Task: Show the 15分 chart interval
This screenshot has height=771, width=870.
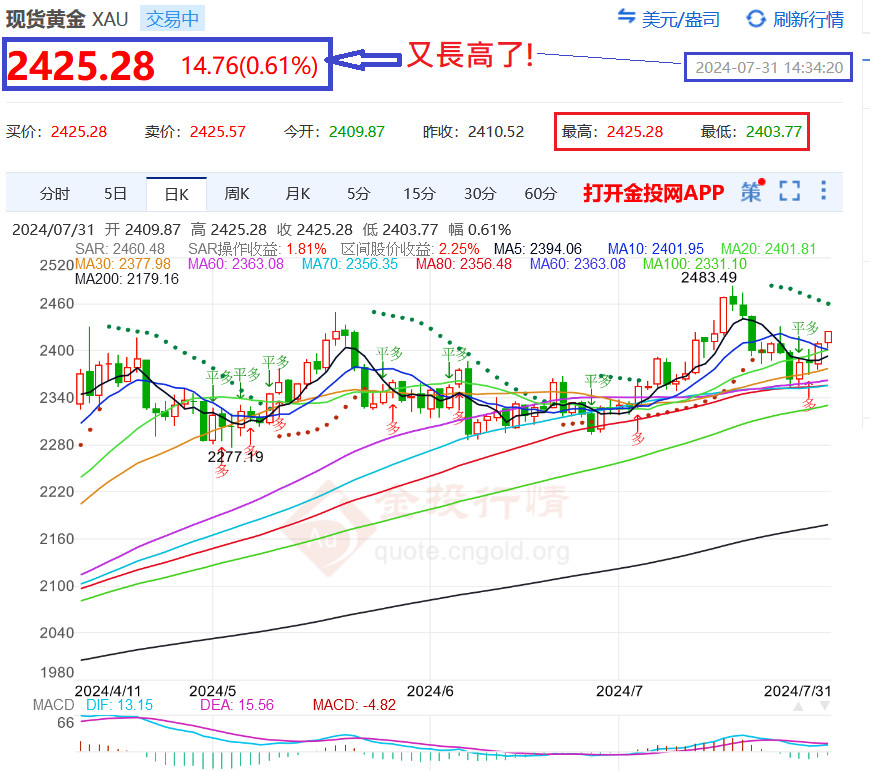Action: [419, 194]
